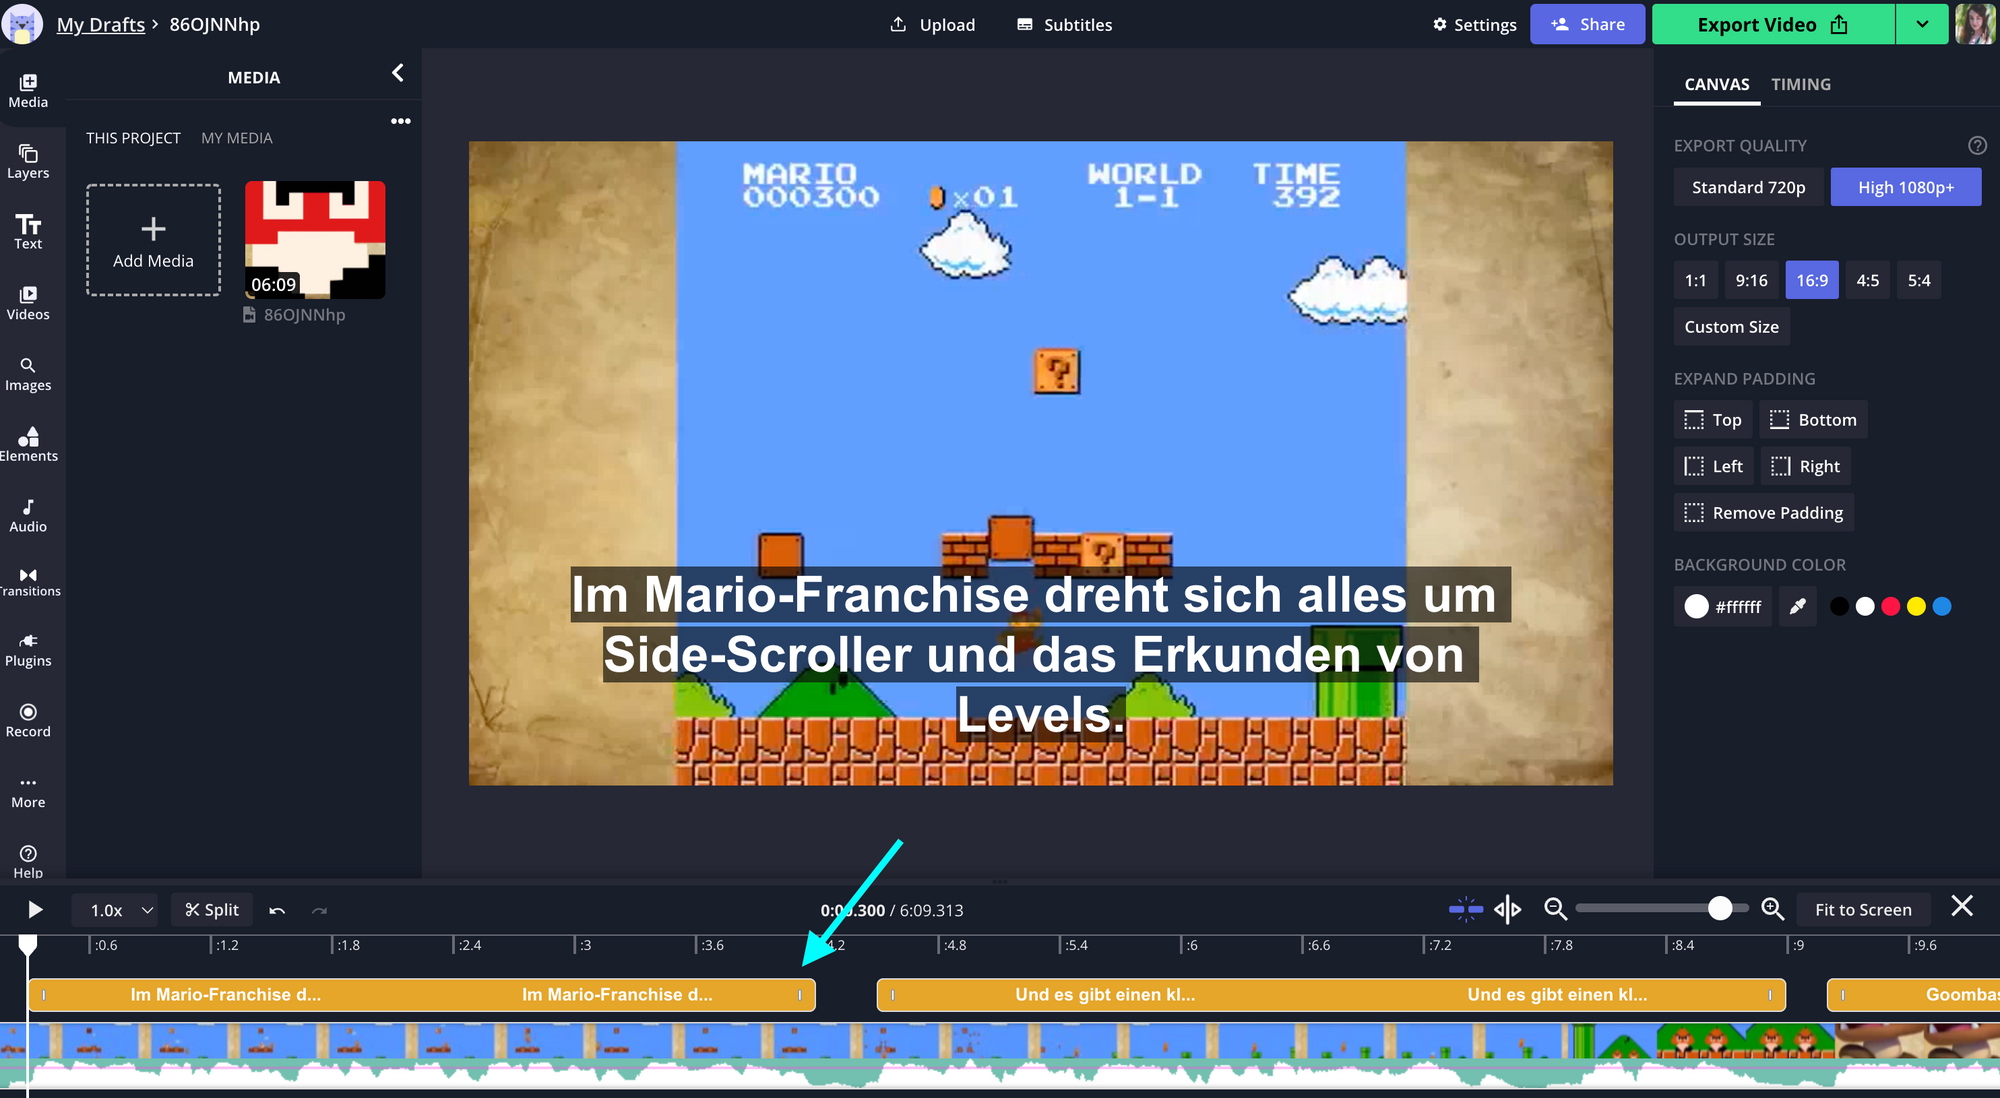Expand the Export Video dropdown arrow
2000x1098 pixels.
click(x=1922, y=24)
